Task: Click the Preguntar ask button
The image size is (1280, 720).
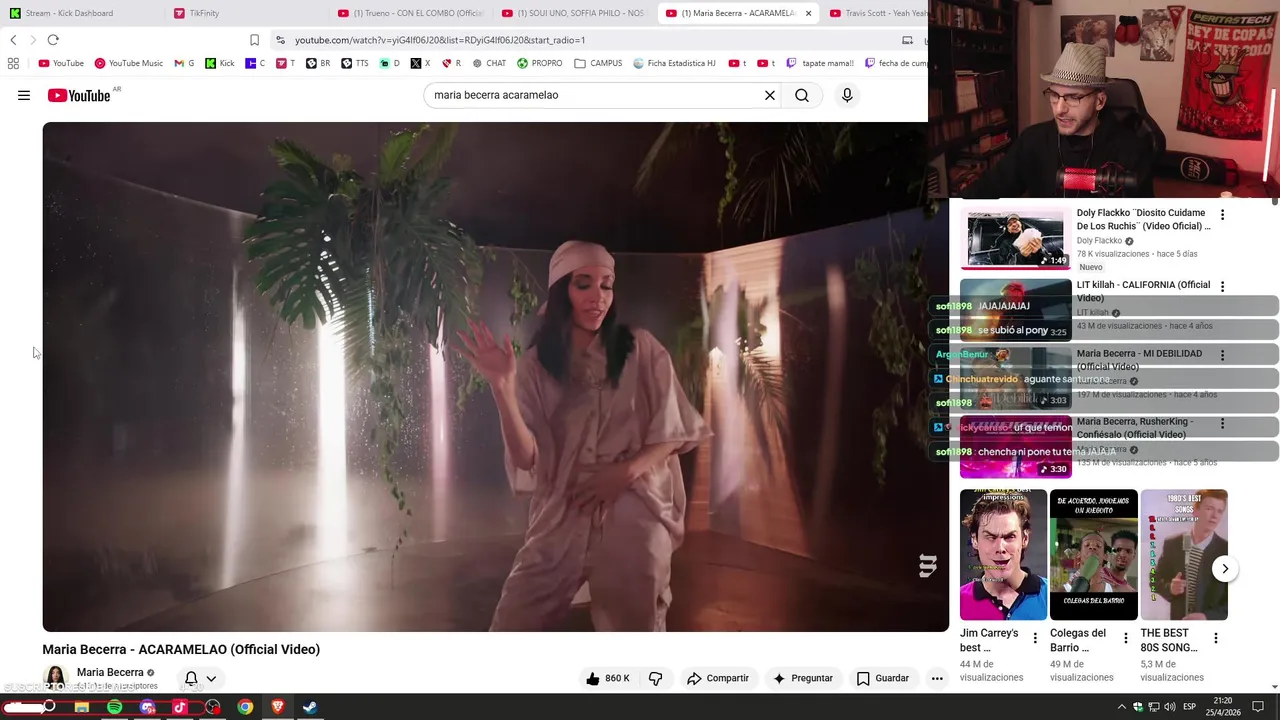Action: 802,678
